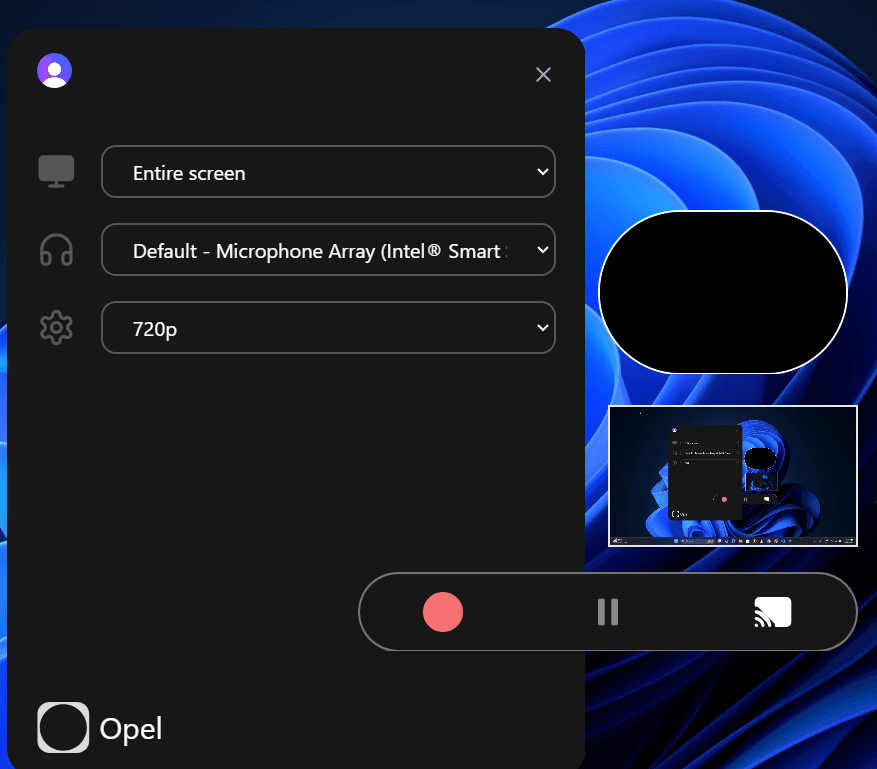Expand the chevron on the 720p selector
Image resolution: width=877 pixels, height=769 pixels.
[543, 328]
